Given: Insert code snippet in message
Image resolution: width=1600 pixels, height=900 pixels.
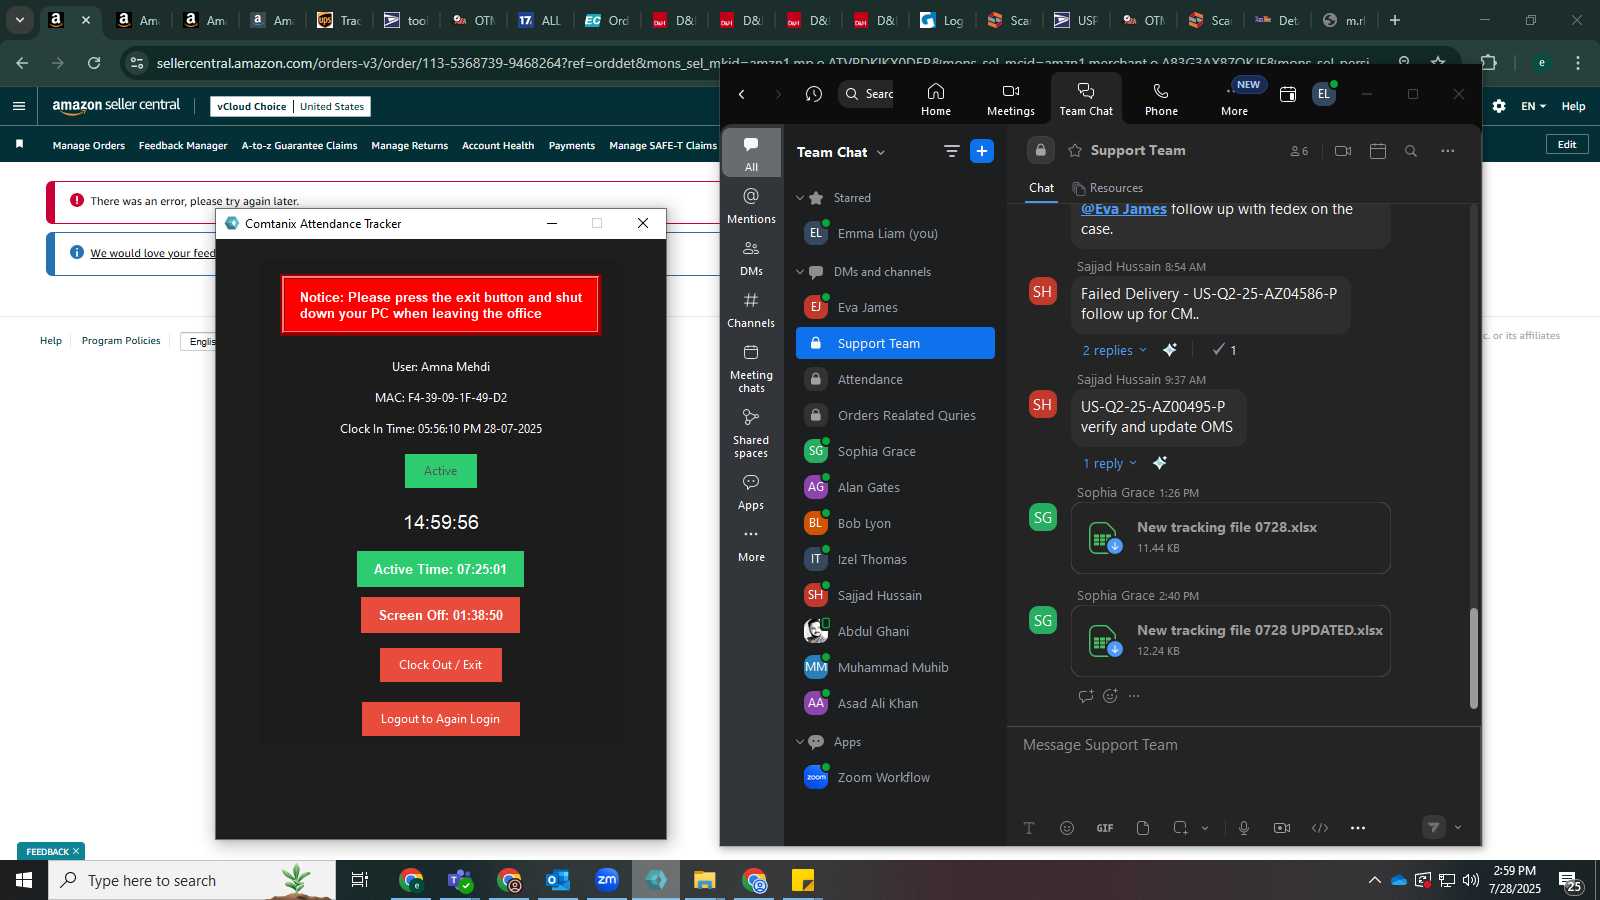Looking at the screenshot, I should 1320,828.
